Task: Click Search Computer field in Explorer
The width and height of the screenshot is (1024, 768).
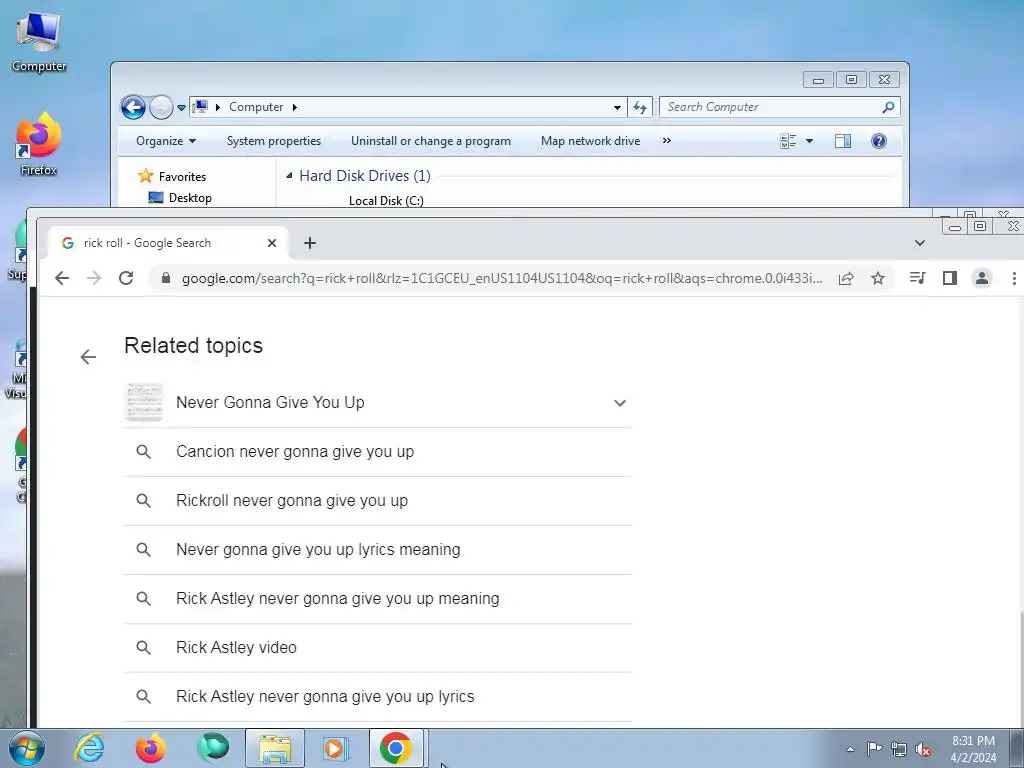Action: pyautogui.click(x=780, y=107)
